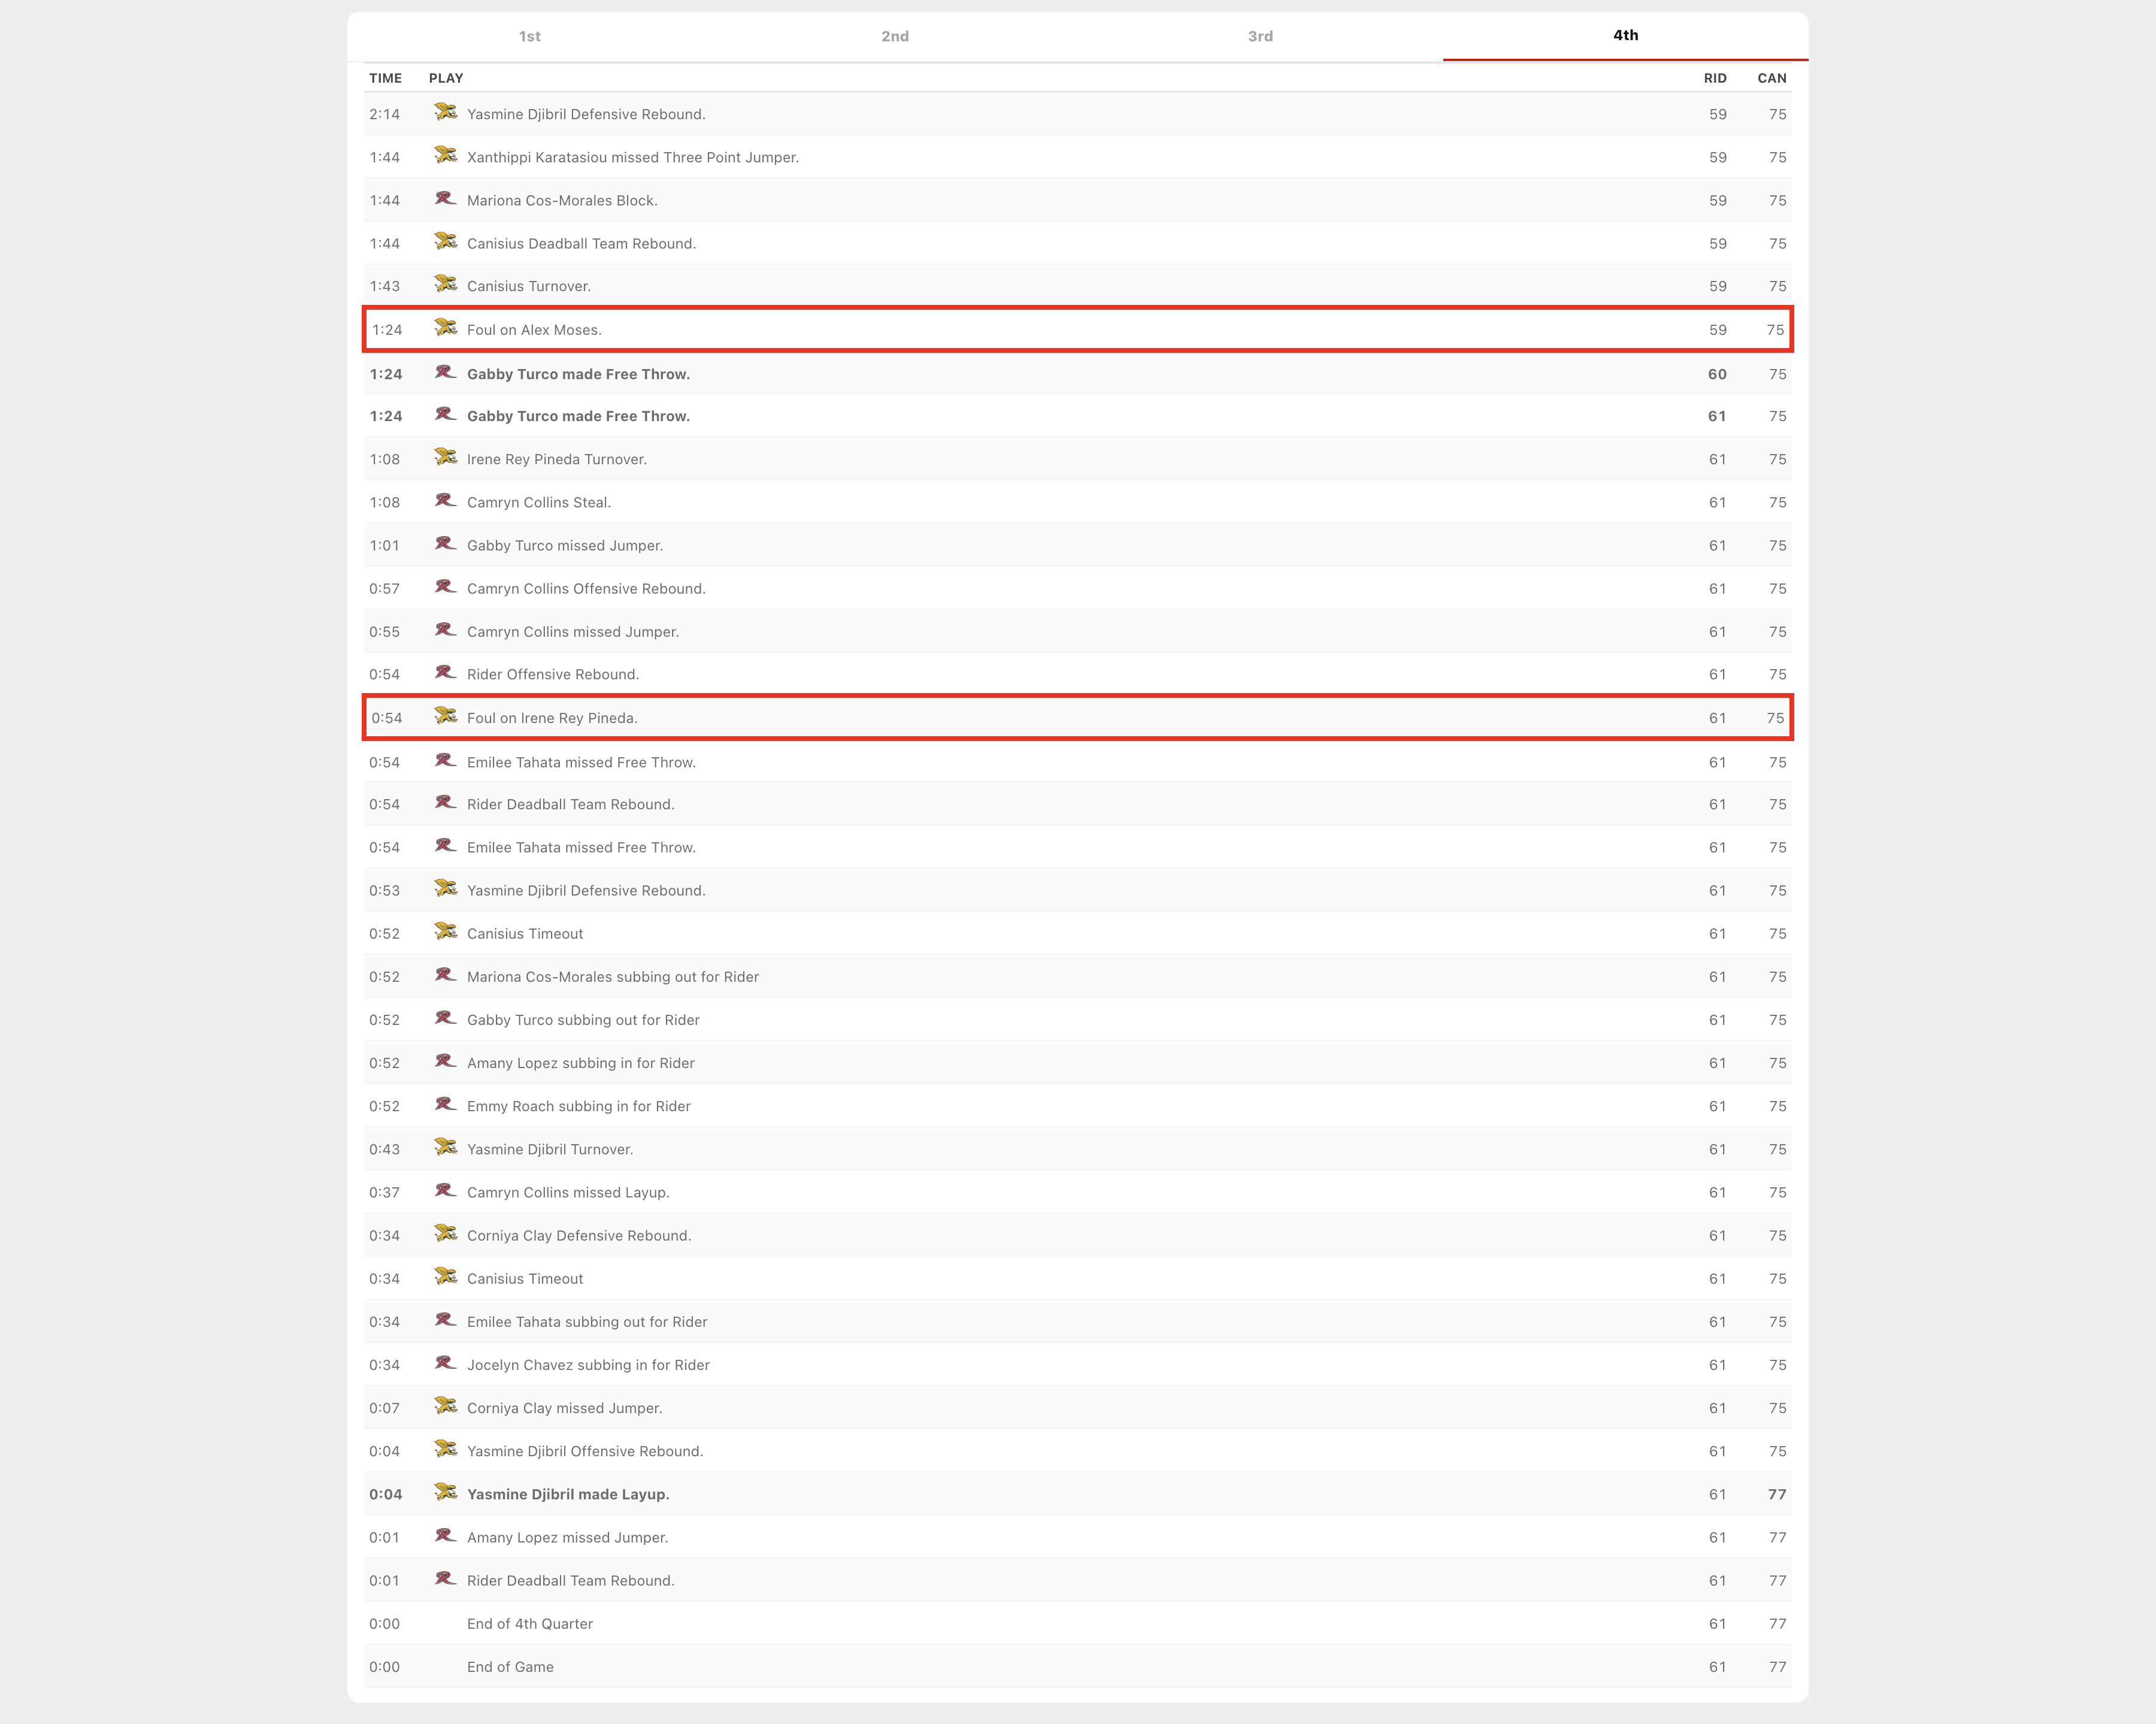Click the End of Game row
This screenshot has width=2156, height=1724.
(510, 1667)
